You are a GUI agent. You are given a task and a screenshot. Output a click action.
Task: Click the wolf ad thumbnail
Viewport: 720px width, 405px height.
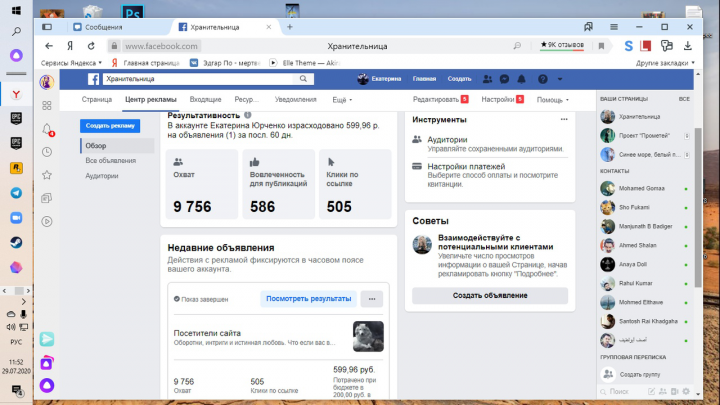(368, 337)
